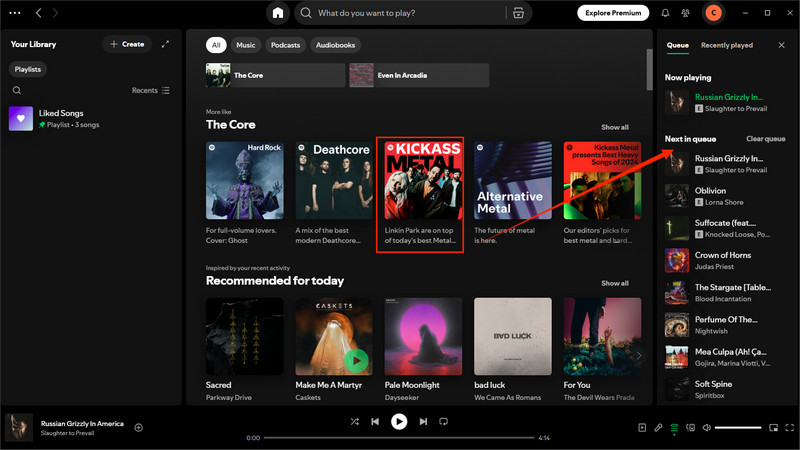Open Connect to a device icon

690,428
